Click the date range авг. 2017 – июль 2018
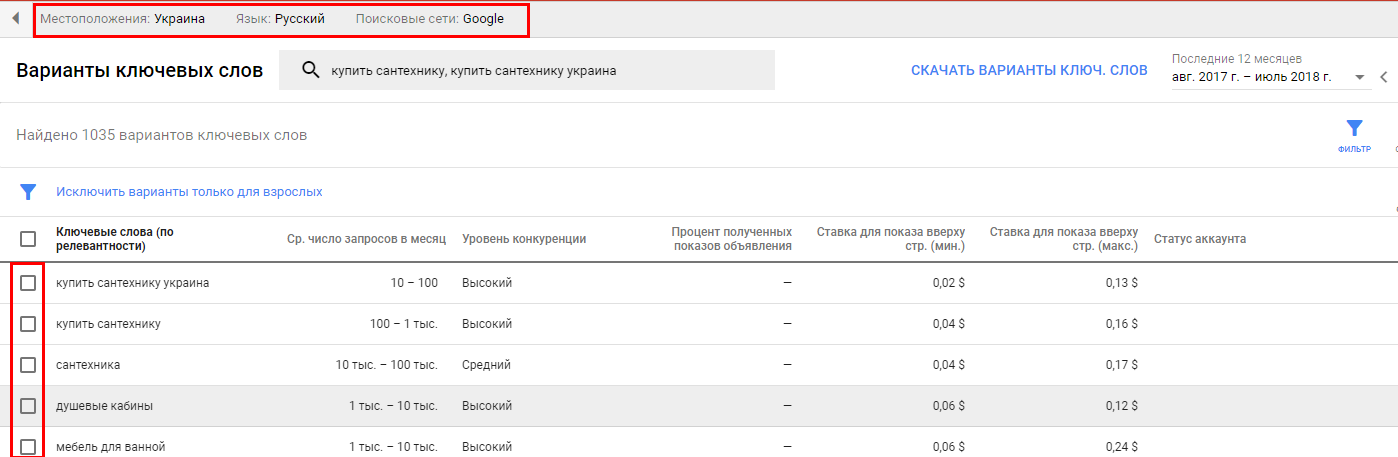1398x457 pixels. pos(1252,77)
